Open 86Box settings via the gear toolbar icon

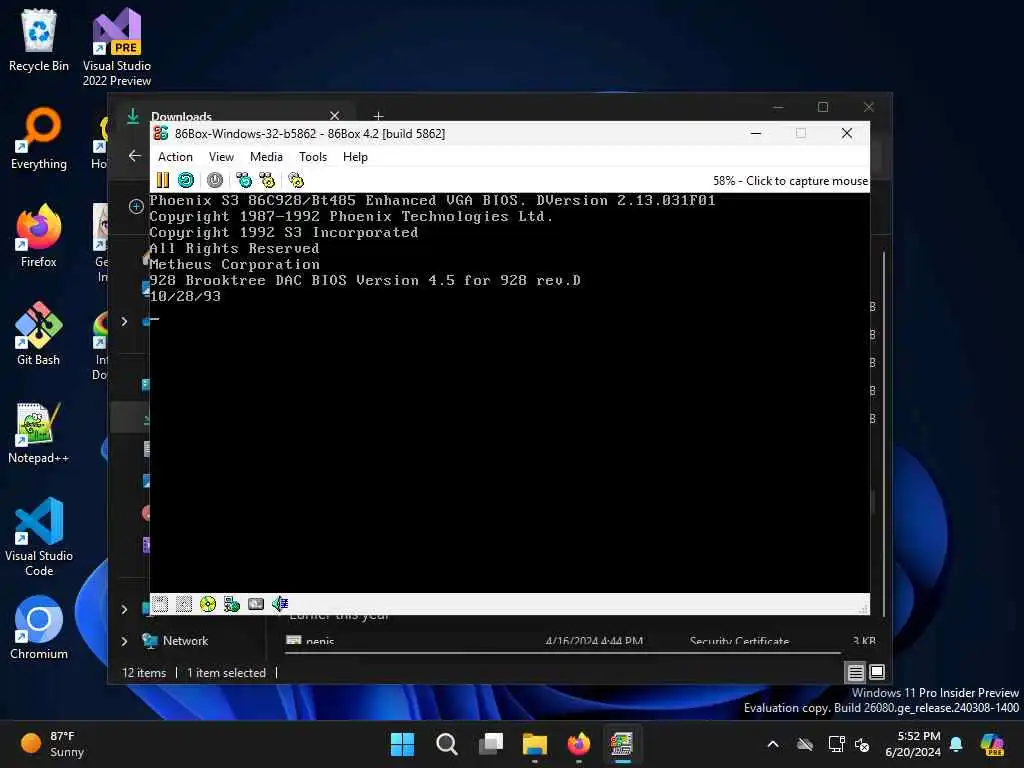[296, 180]
